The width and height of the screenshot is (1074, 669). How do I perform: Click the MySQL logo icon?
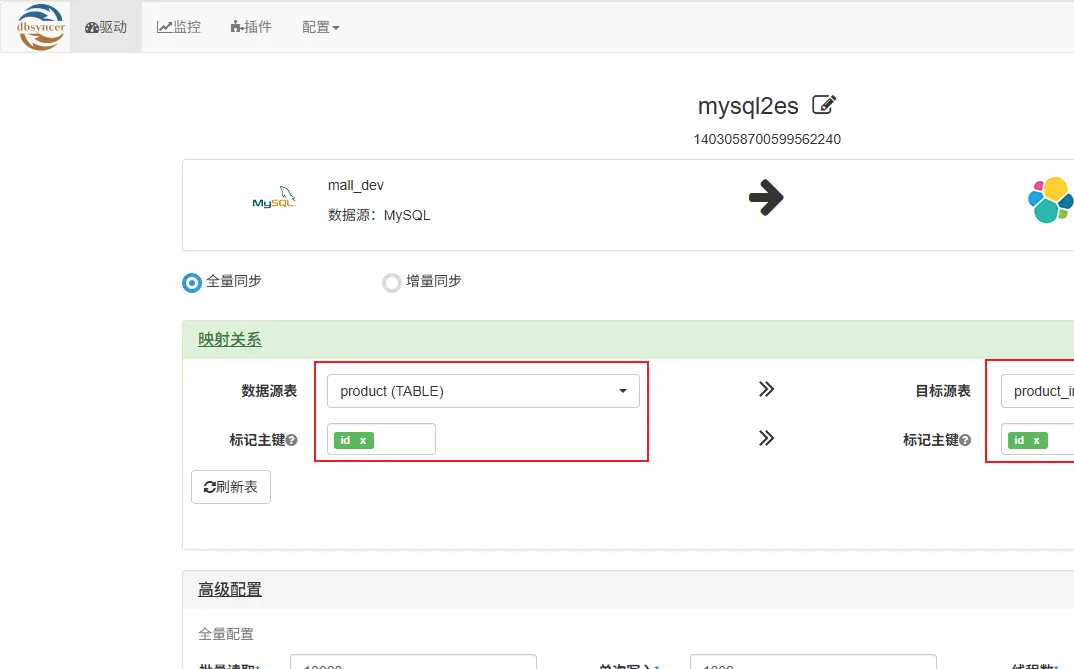273,197
